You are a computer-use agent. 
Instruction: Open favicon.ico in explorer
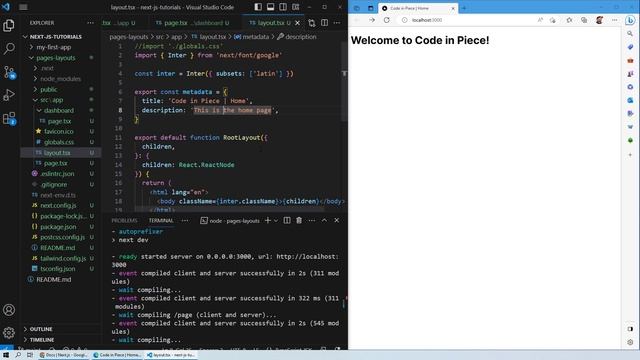[61, 131]
